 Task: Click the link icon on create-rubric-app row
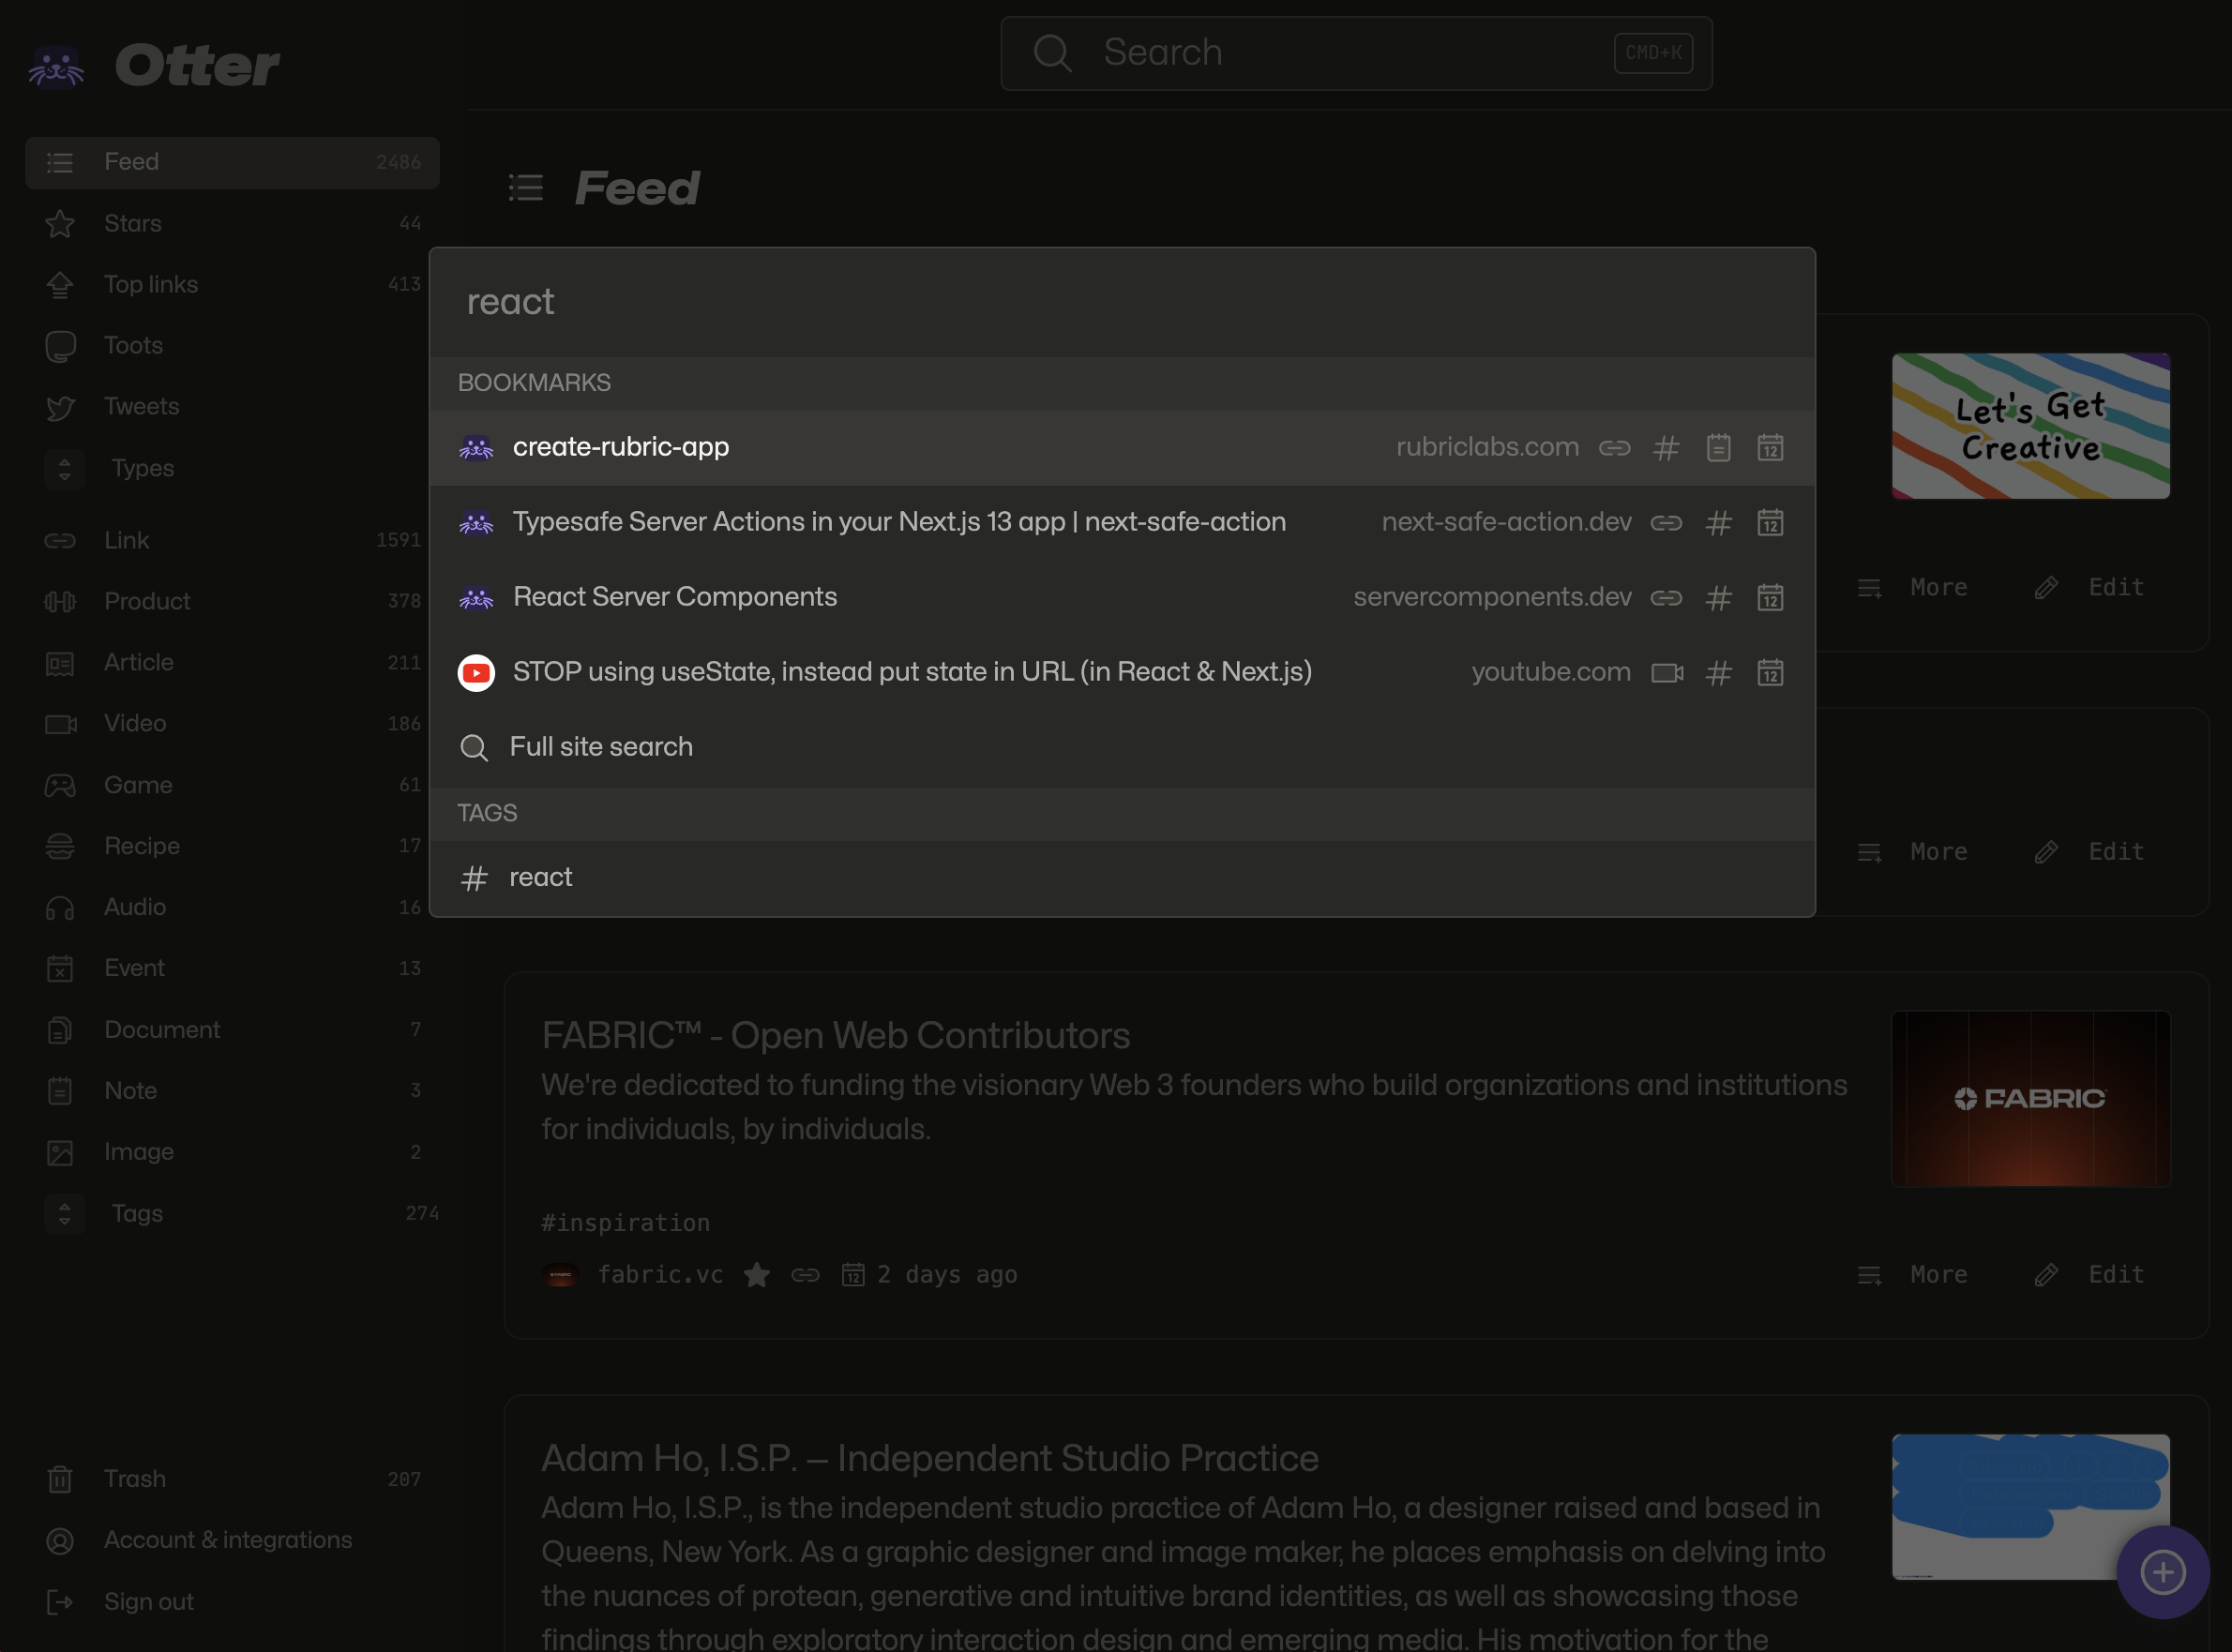[1614, 448]
